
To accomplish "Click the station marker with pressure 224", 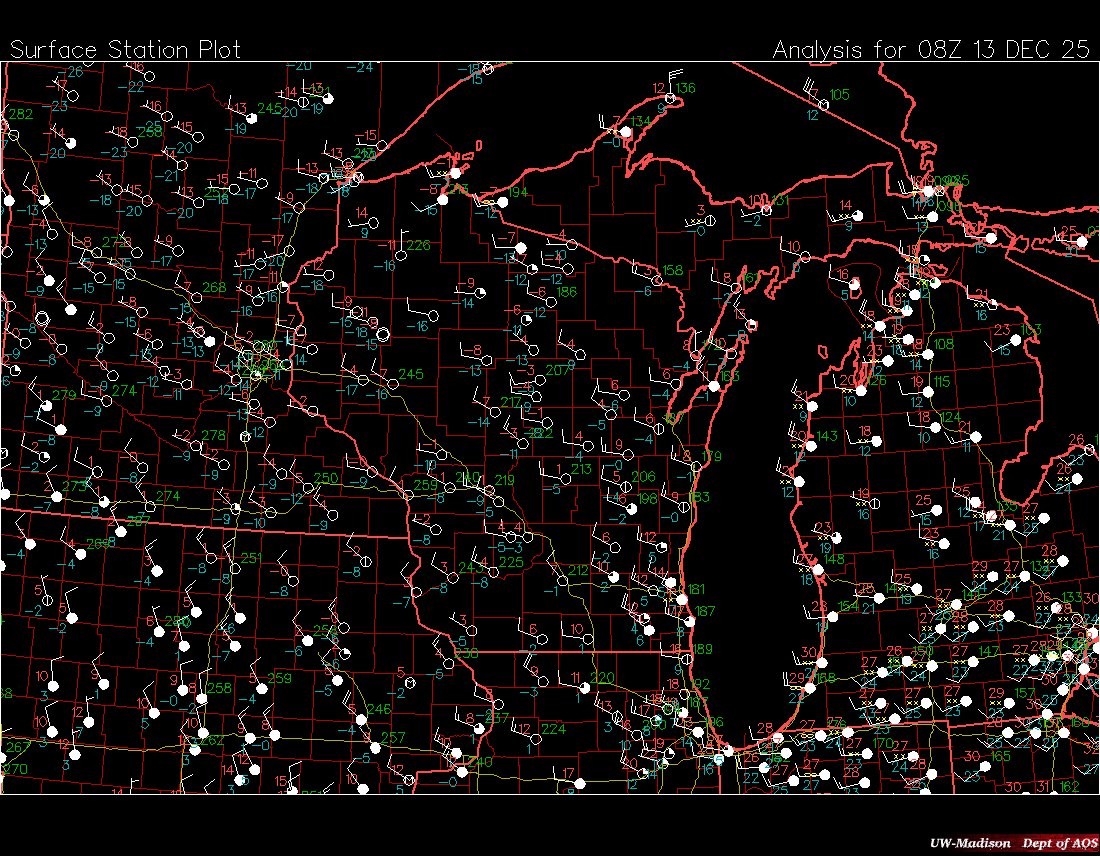I will pyautogui.click(x=536, y=738).
